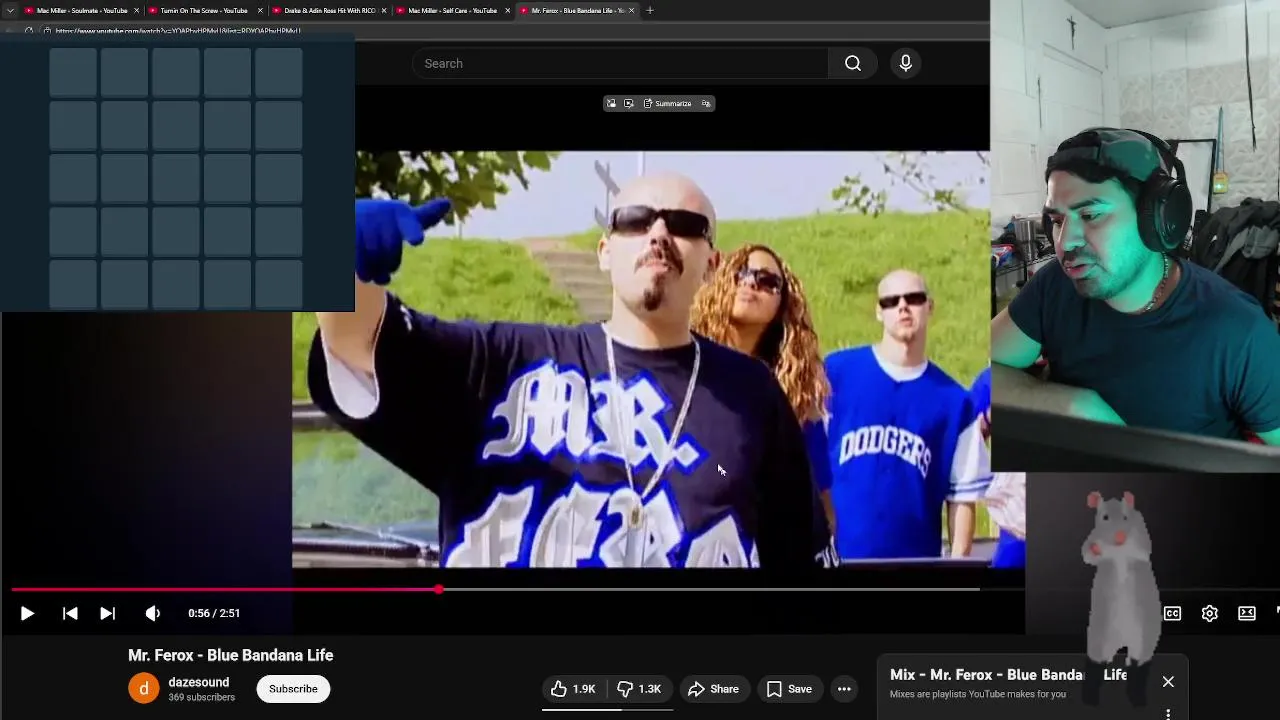Share the Blue Bandana Life video

(714, 689)
